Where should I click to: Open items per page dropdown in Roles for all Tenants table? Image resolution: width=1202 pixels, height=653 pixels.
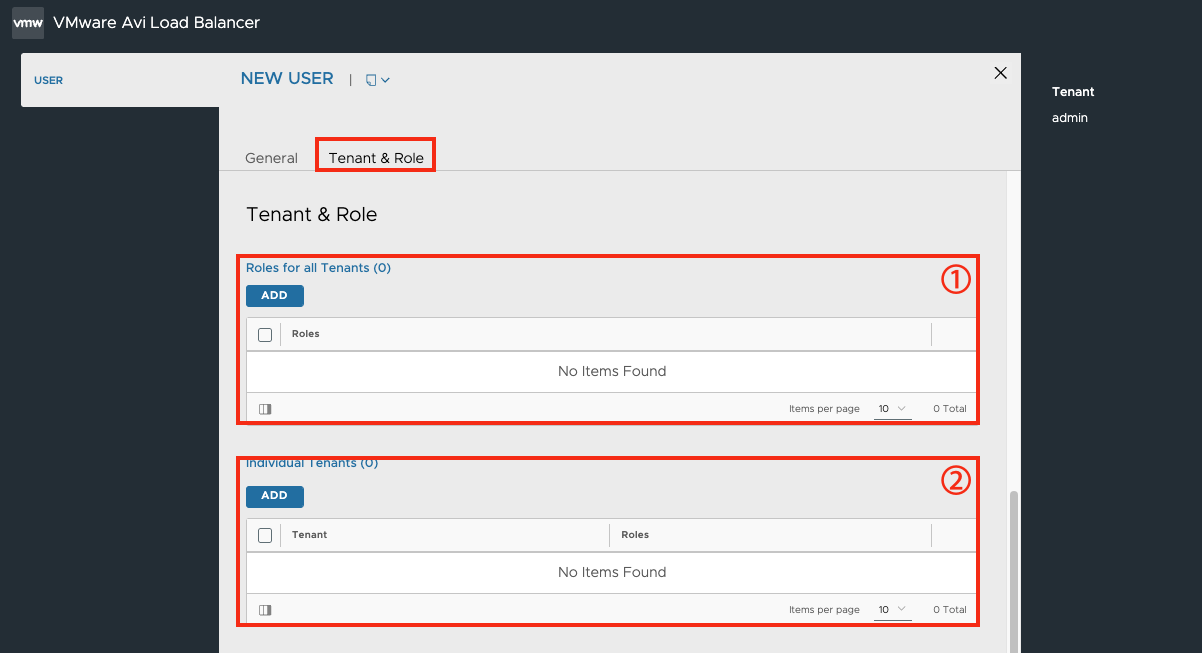coord(892,409)
